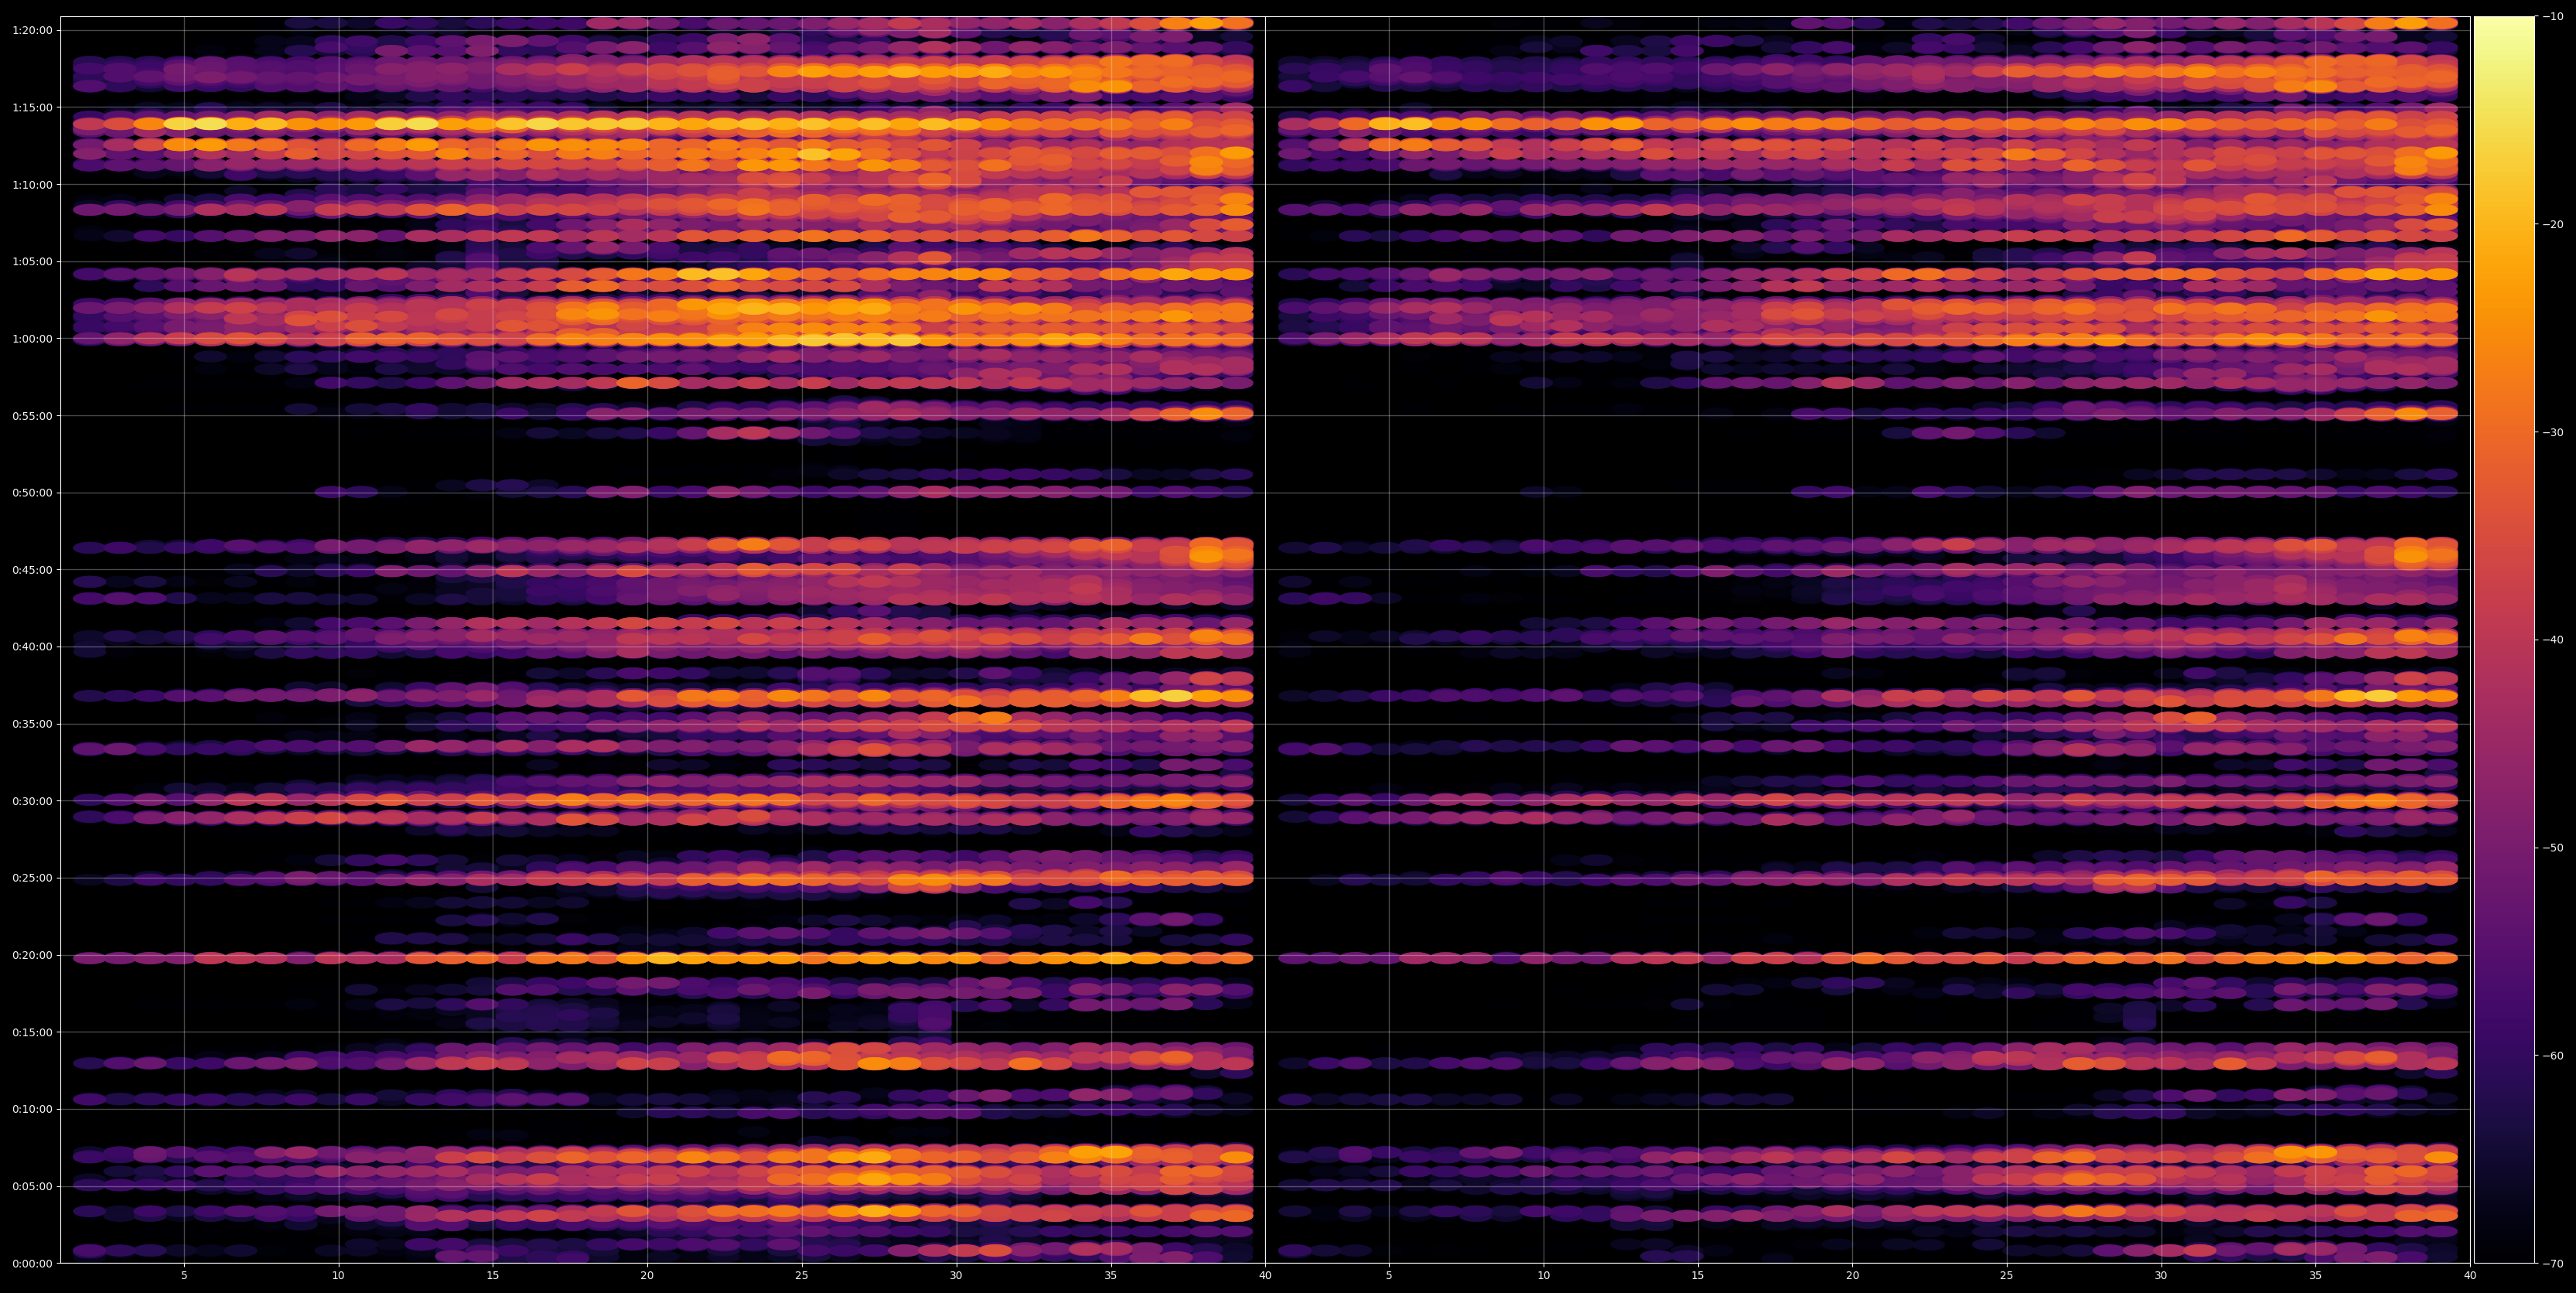Click the 0:55:00 time axis label

tap(32, 415)
